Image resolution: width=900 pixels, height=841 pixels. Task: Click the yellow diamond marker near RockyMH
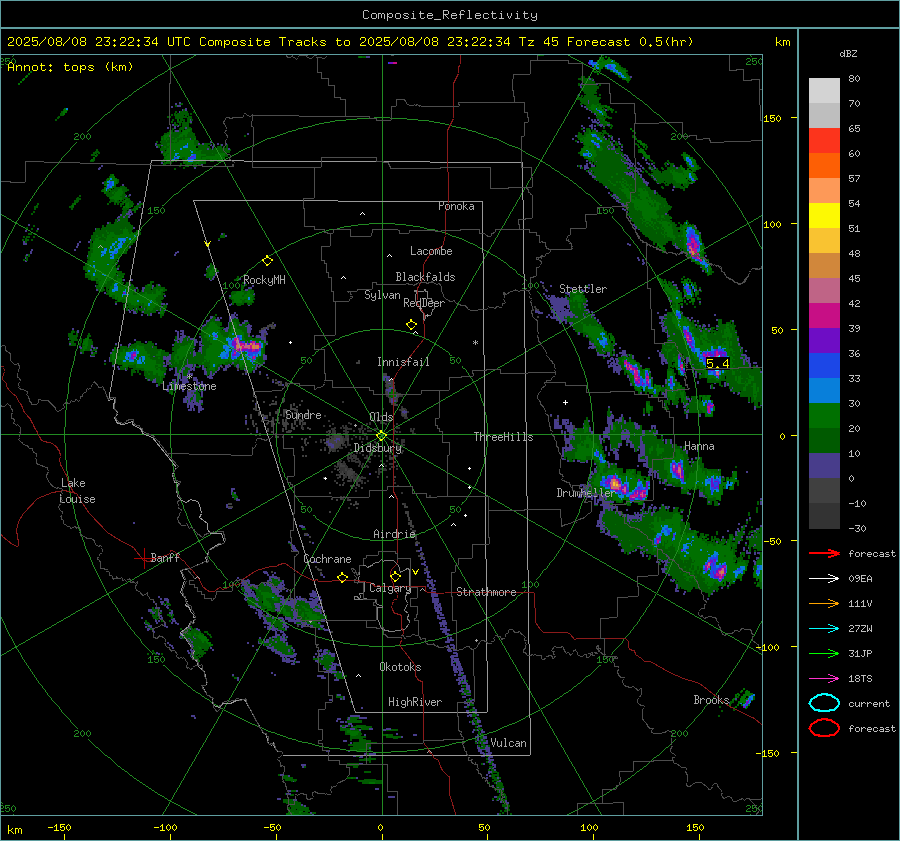coord(267,261)
